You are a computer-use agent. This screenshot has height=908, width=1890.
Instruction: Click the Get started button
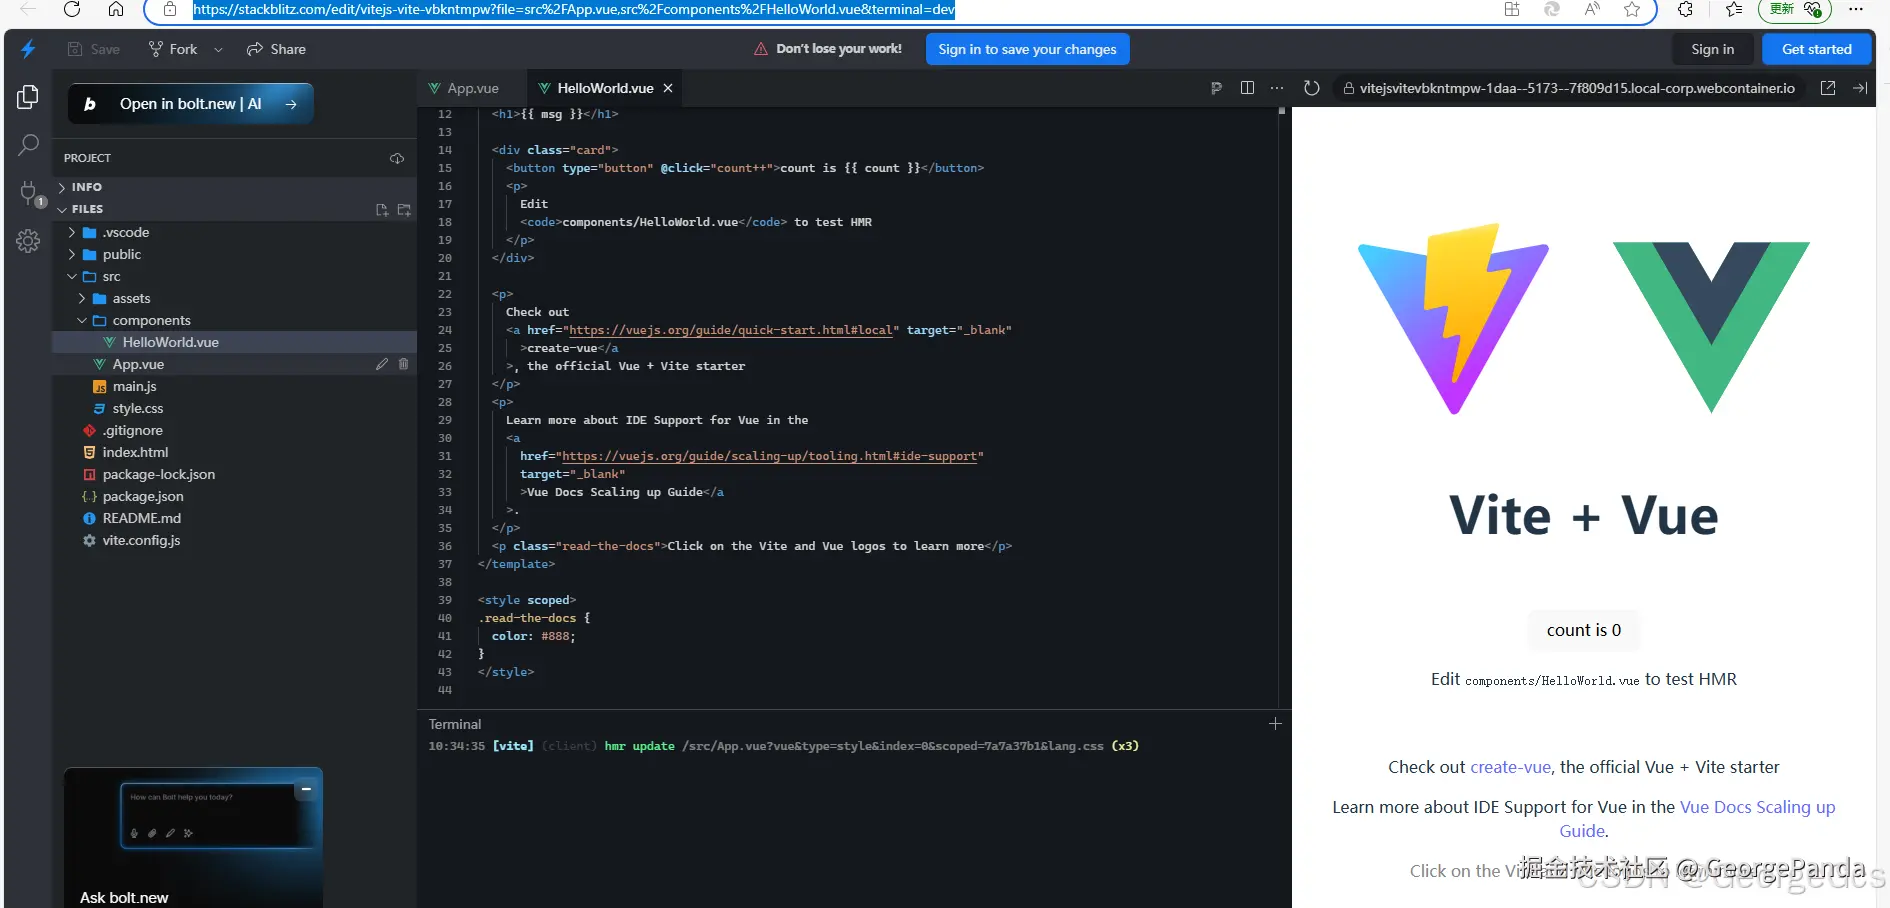[x=1817, y=49]
